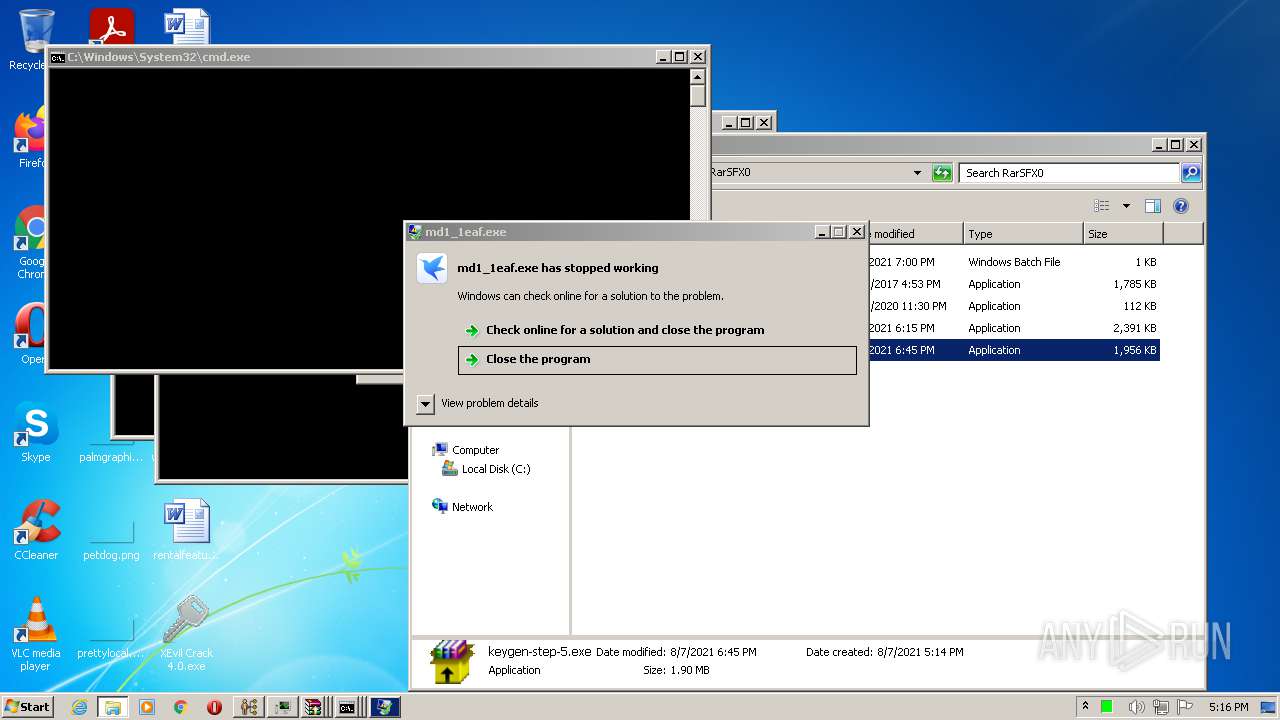Open Local Disk (C:) in navigation pane
The image size is (1280, 720).
point(495,469)
